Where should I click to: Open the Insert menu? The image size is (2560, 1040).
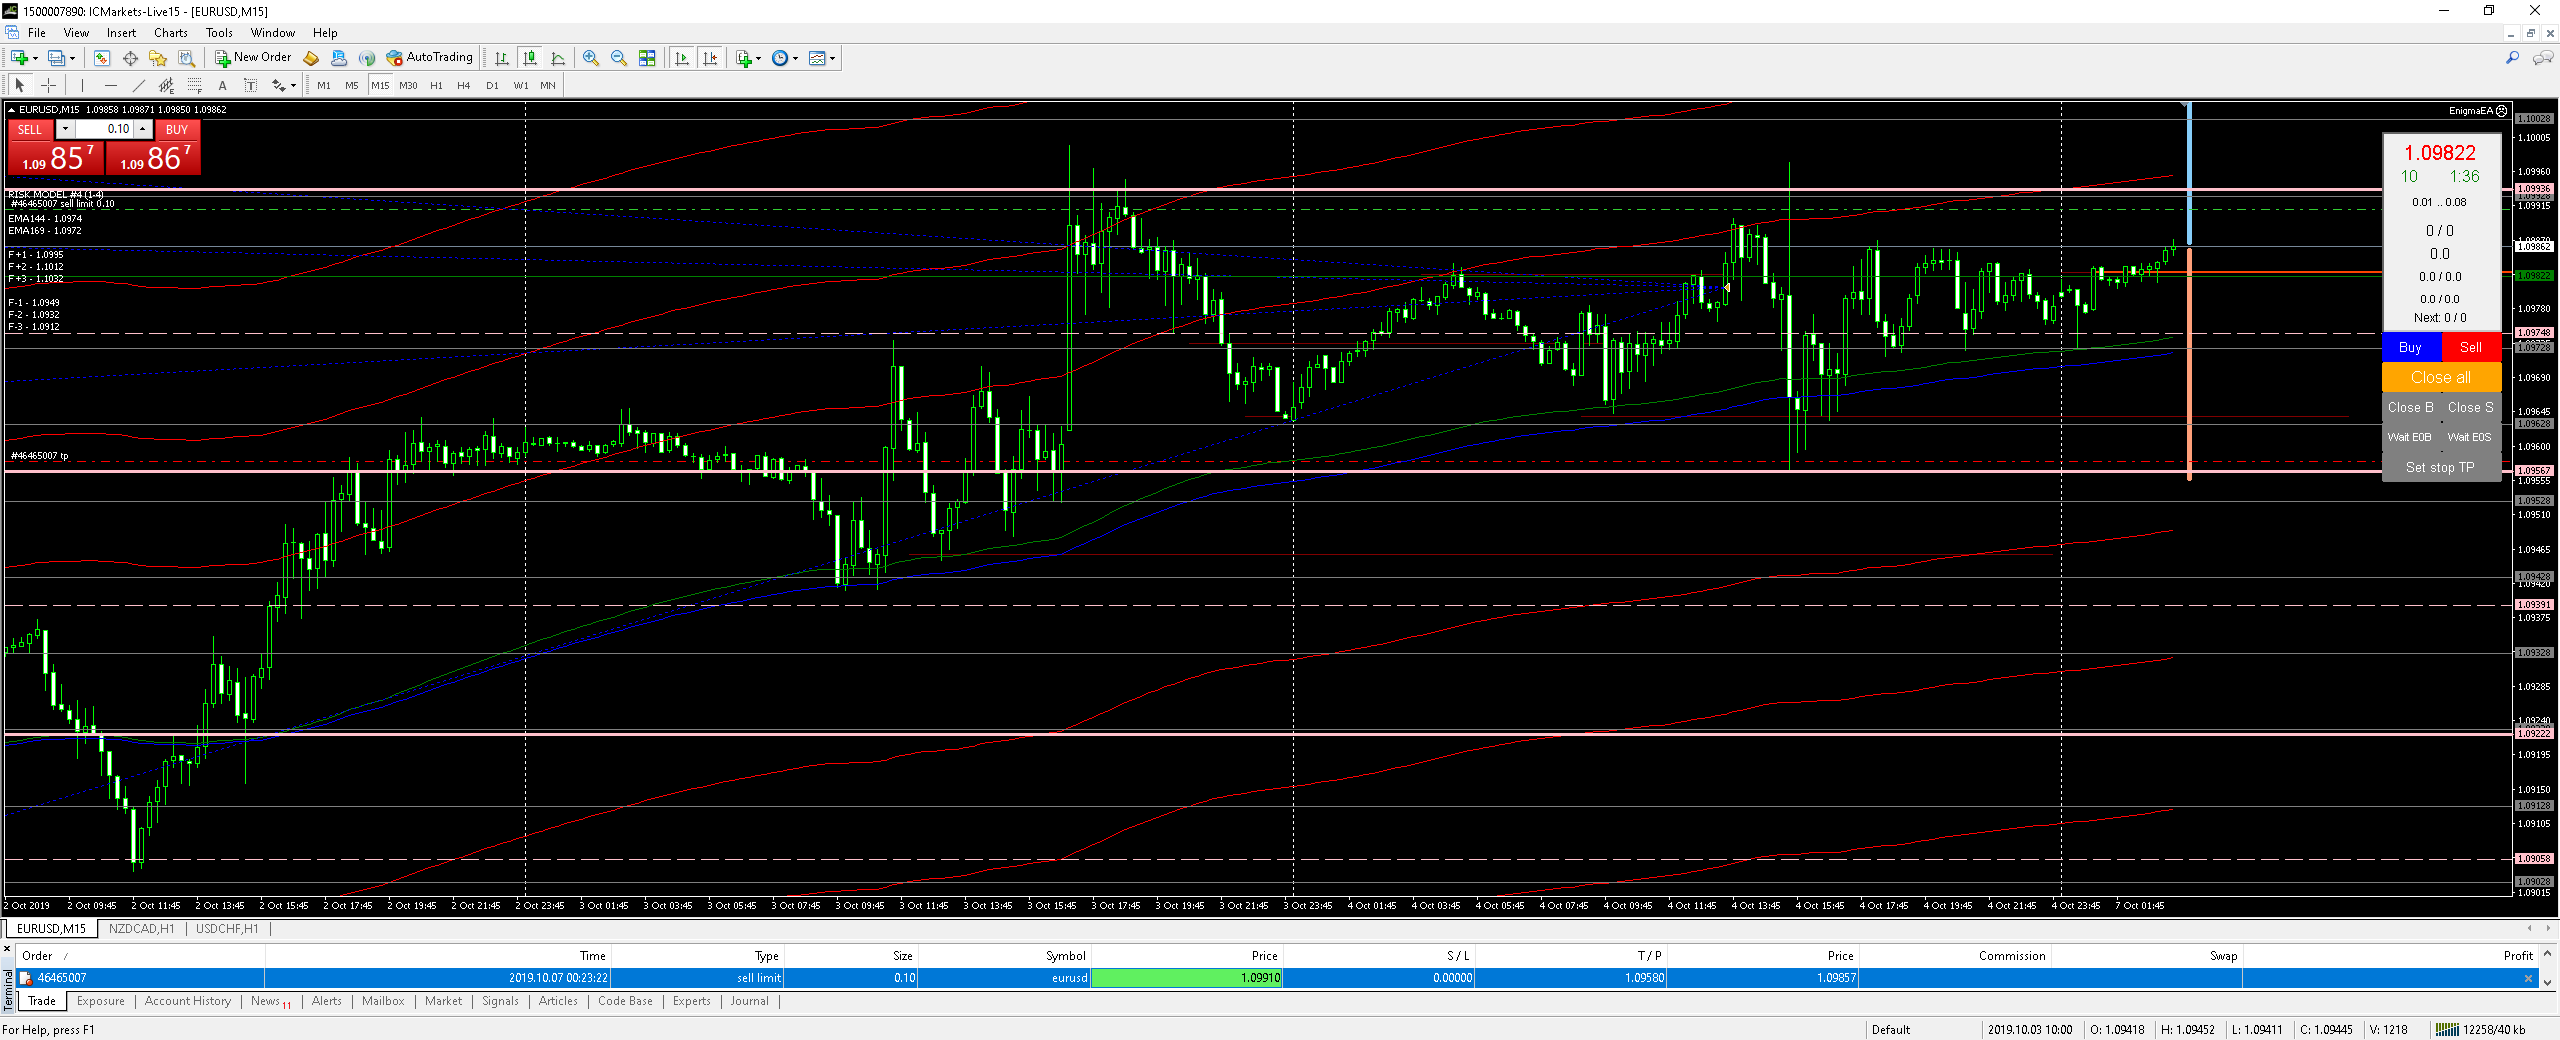[121, 33]
